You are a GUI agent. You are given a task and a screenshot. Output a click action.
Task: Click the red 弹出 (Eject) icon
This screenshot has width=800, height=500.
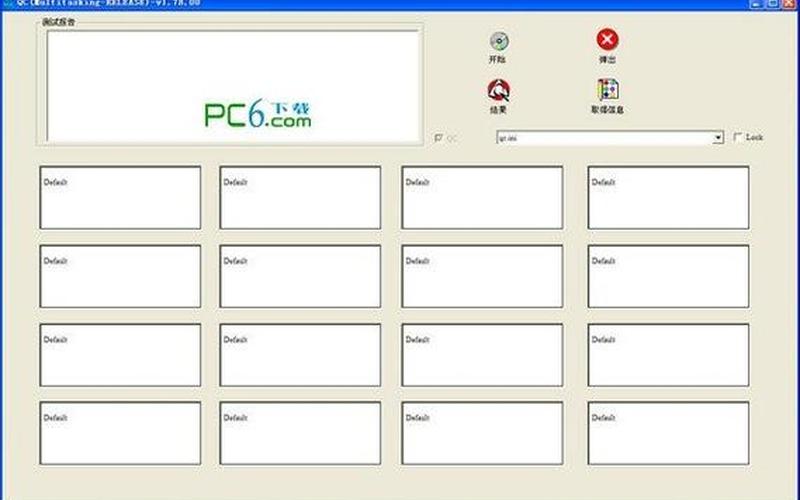pos(607,39)
